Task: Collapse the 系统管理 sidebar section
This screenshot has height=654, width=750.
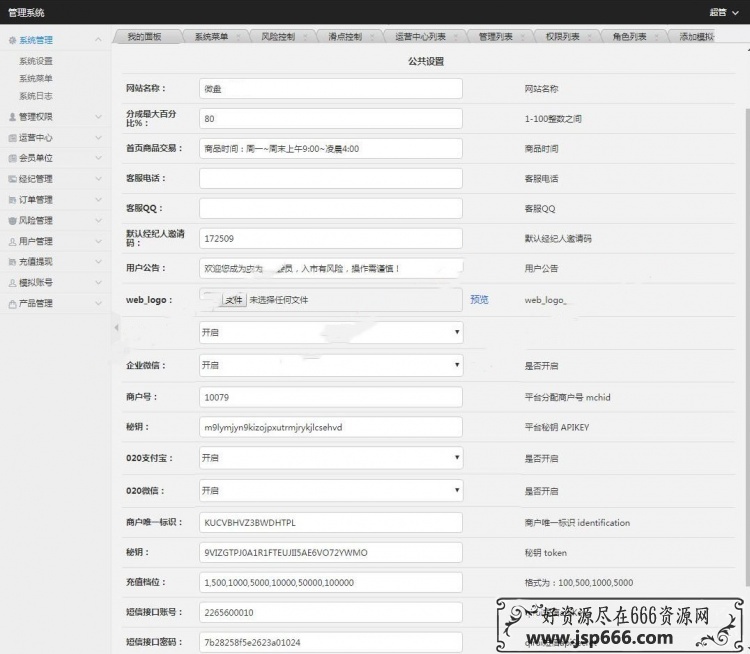Action: 98,40
